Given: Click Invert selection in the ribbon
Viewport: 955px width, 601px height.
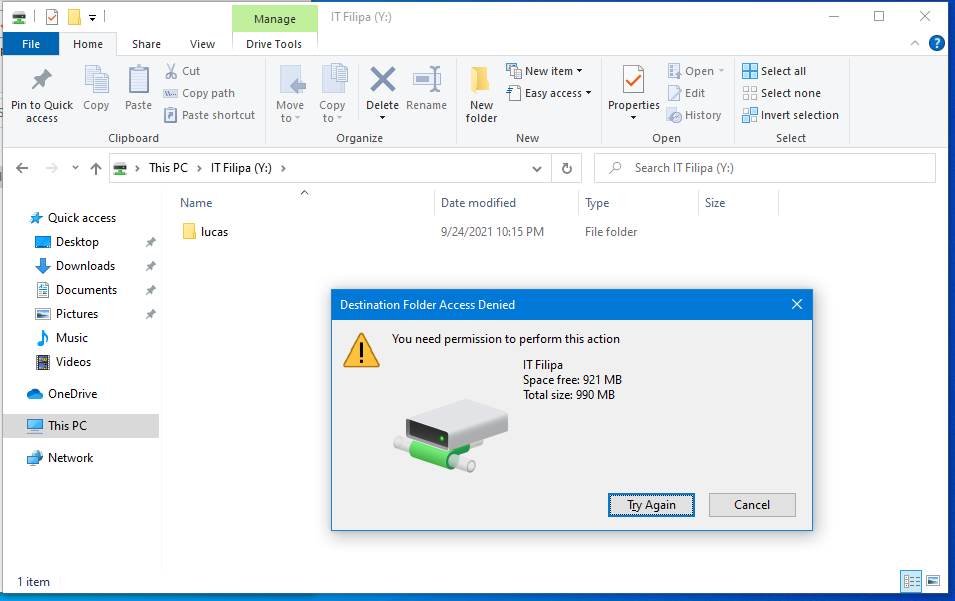Looking at the screenshot, I should [x=790, y=115].
